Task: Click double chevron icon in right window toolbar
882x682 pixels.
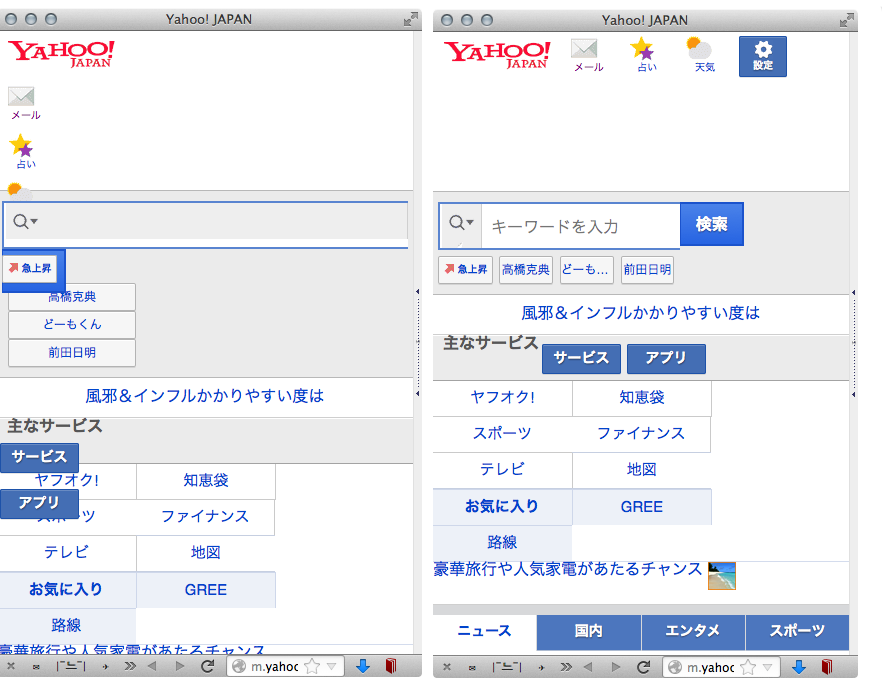Action: coord(566,667)
